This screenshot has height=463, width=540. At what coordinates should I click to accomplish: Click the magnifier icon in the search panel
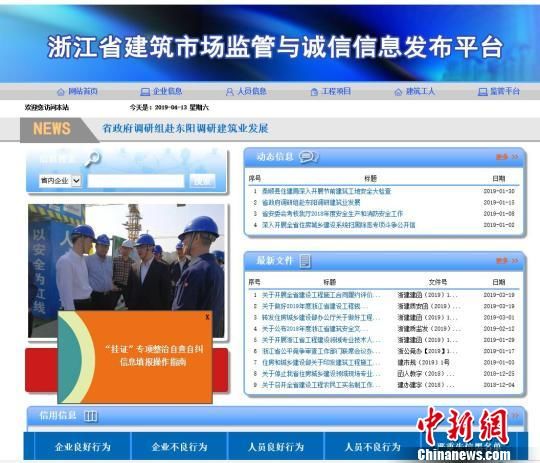[x=92, y=159]
